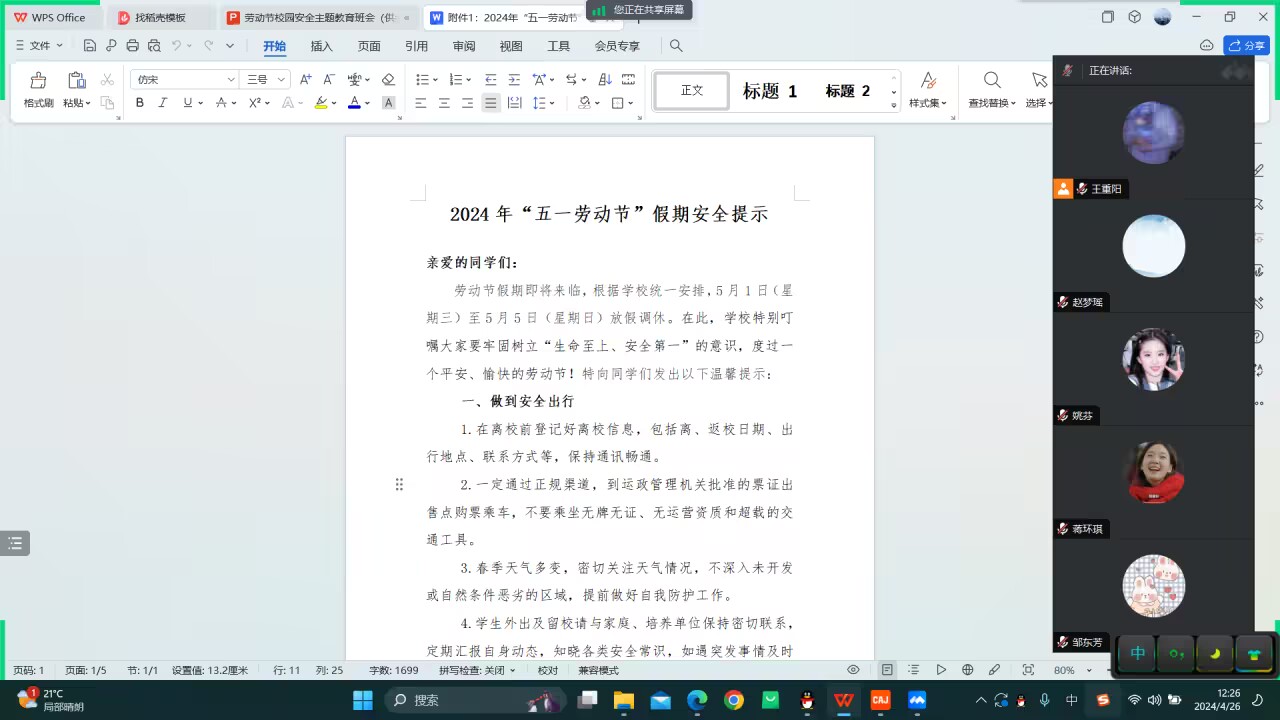The height and width of the screenshot is (720, 1280).
Task: Click the clear formatting eraser icon
Action: (388, 79)
